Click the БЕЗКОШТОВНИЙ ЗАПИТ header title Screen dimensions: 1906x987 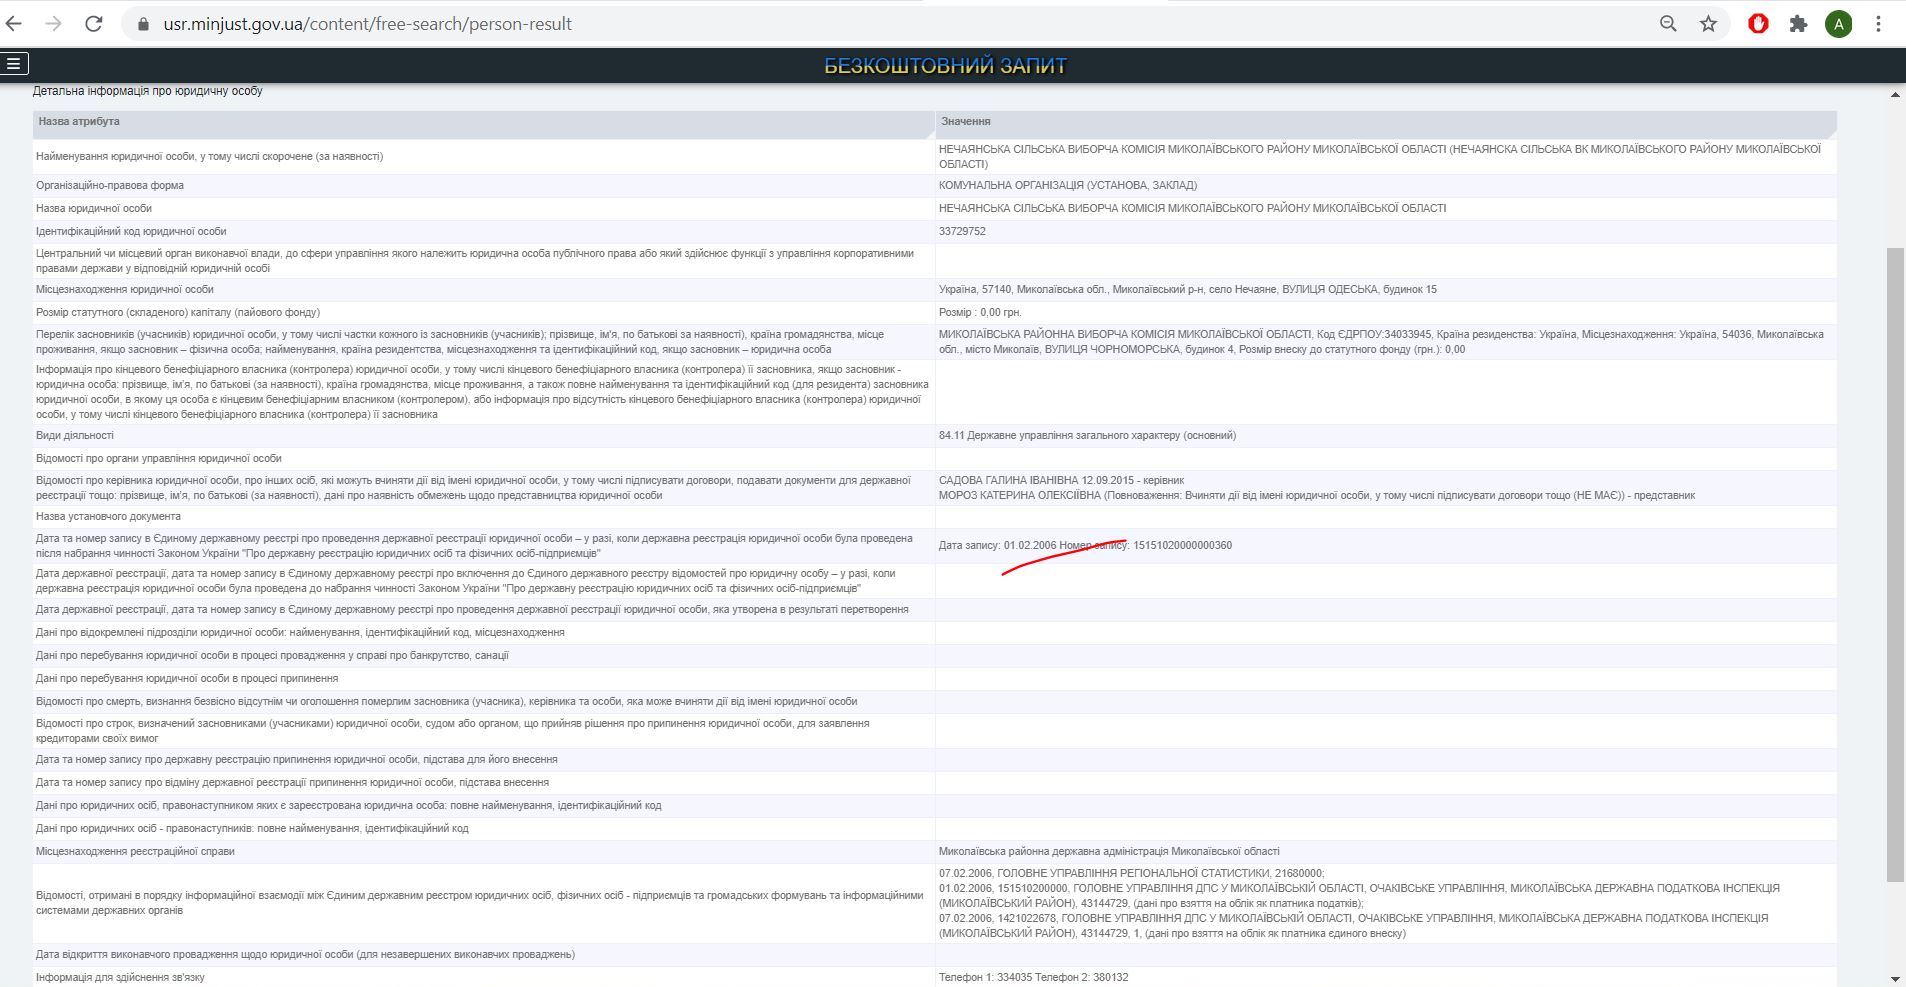[x=945, y=66]
